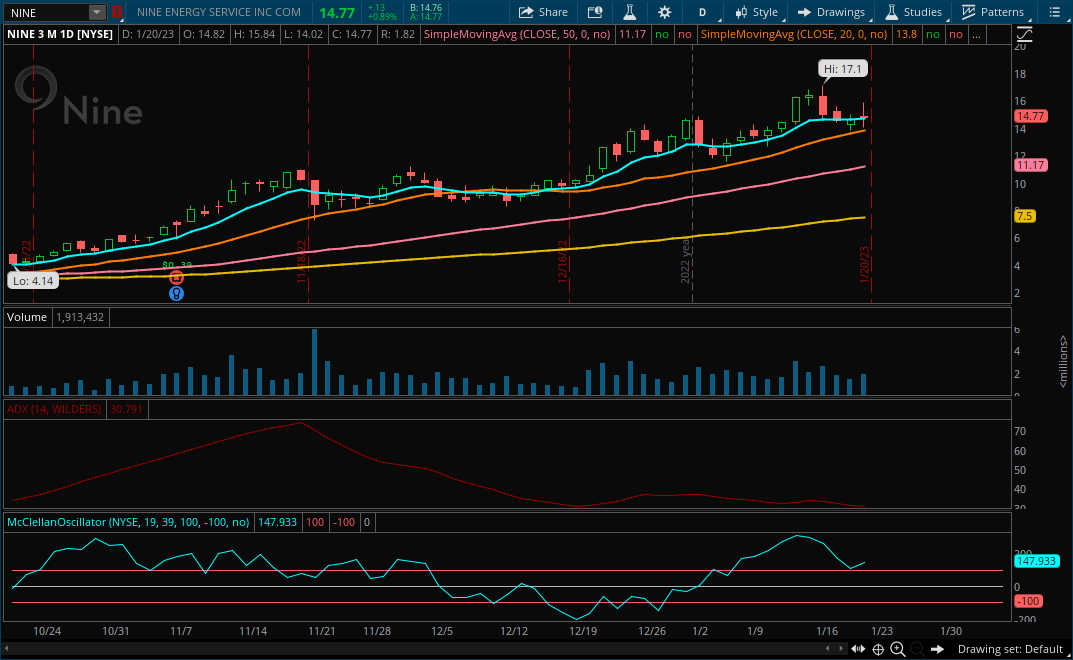Screen dimensions: 1073x660
Task: Click the right arrow scroll-to-latest icon
Action: point(938,649)
